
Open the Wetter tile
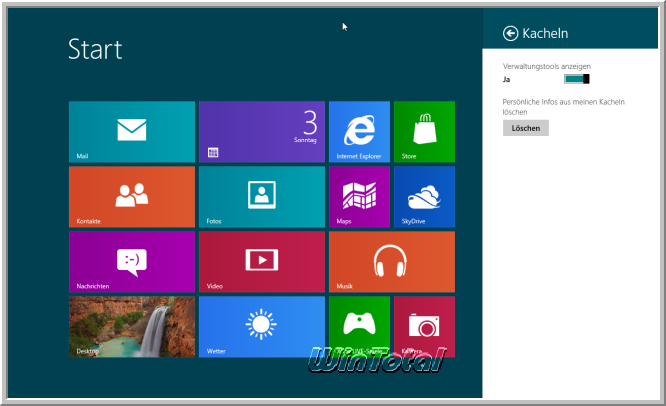point(262,327)
